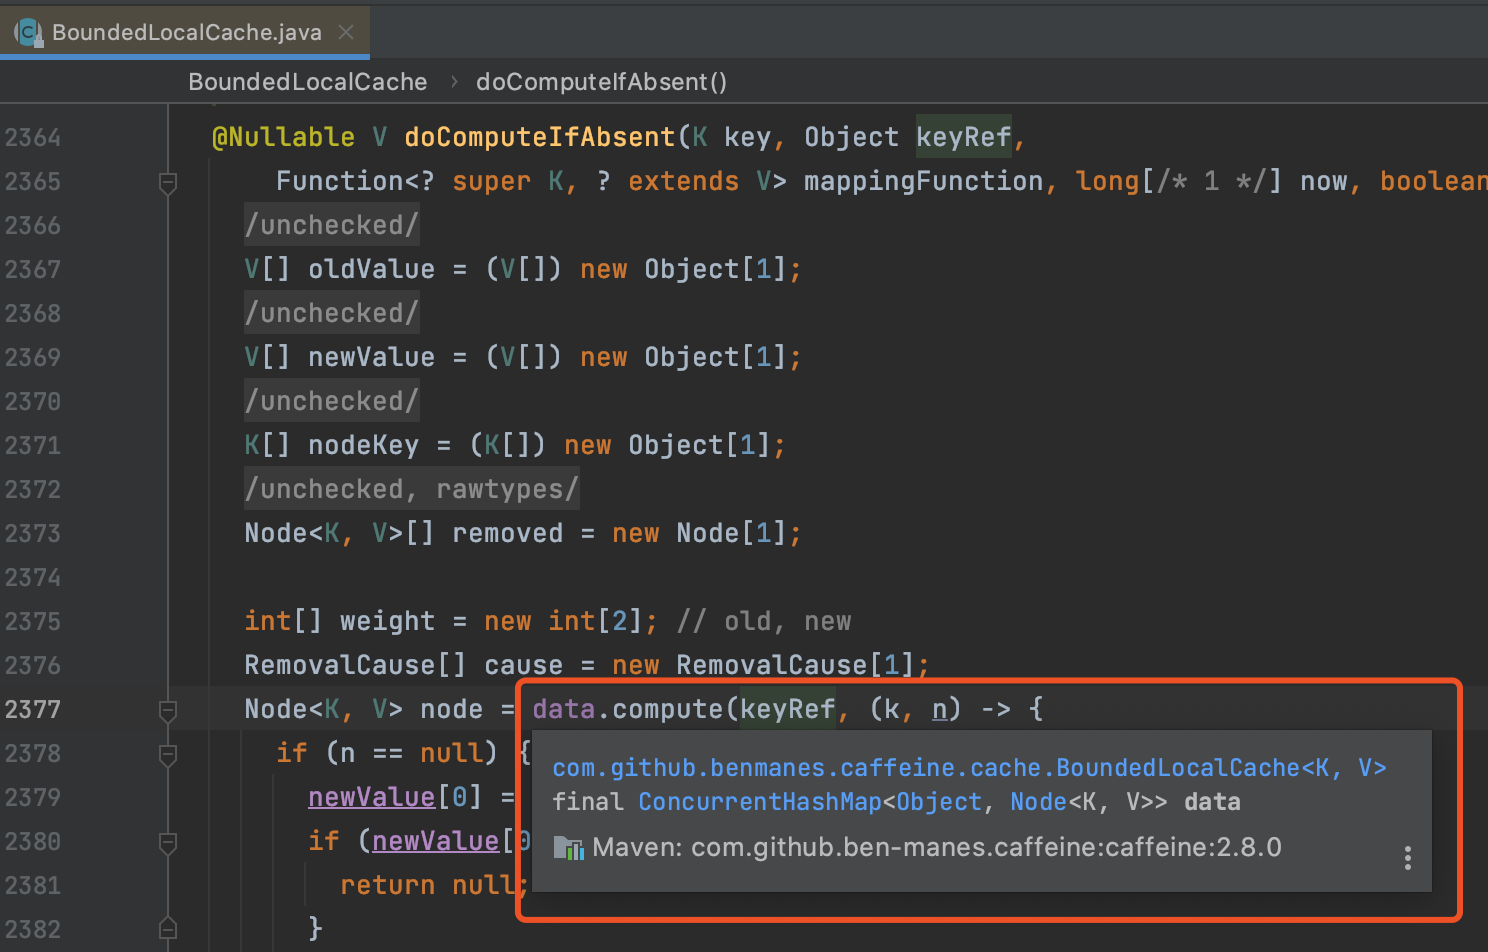Click the removed variable on line 2373

[x=508, y=533]
